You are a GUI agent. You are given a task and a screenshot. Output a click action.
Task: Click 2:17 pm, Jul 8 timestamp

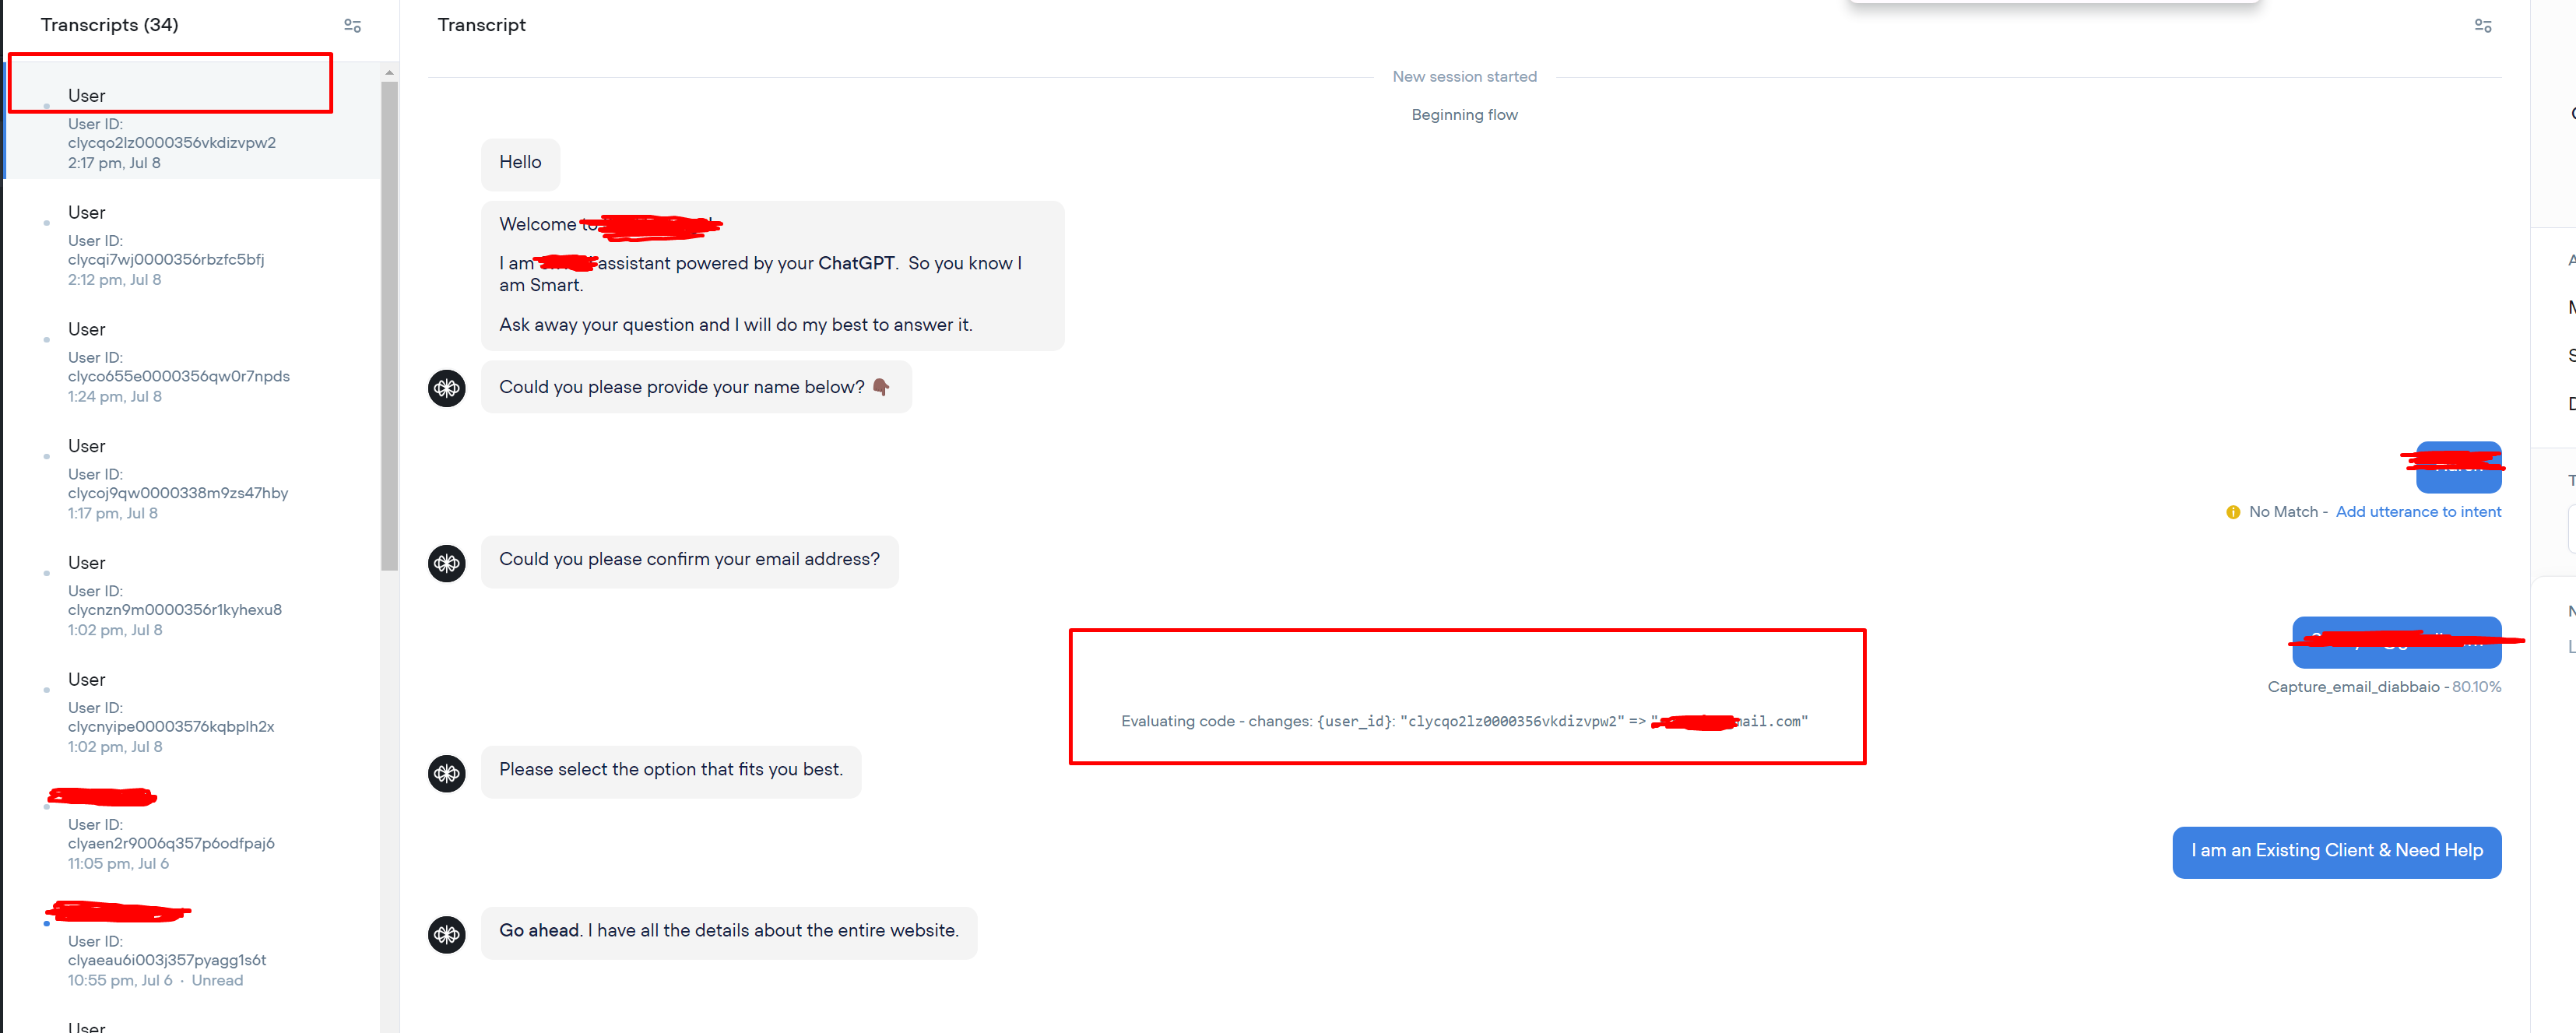[x=114, y=163]
